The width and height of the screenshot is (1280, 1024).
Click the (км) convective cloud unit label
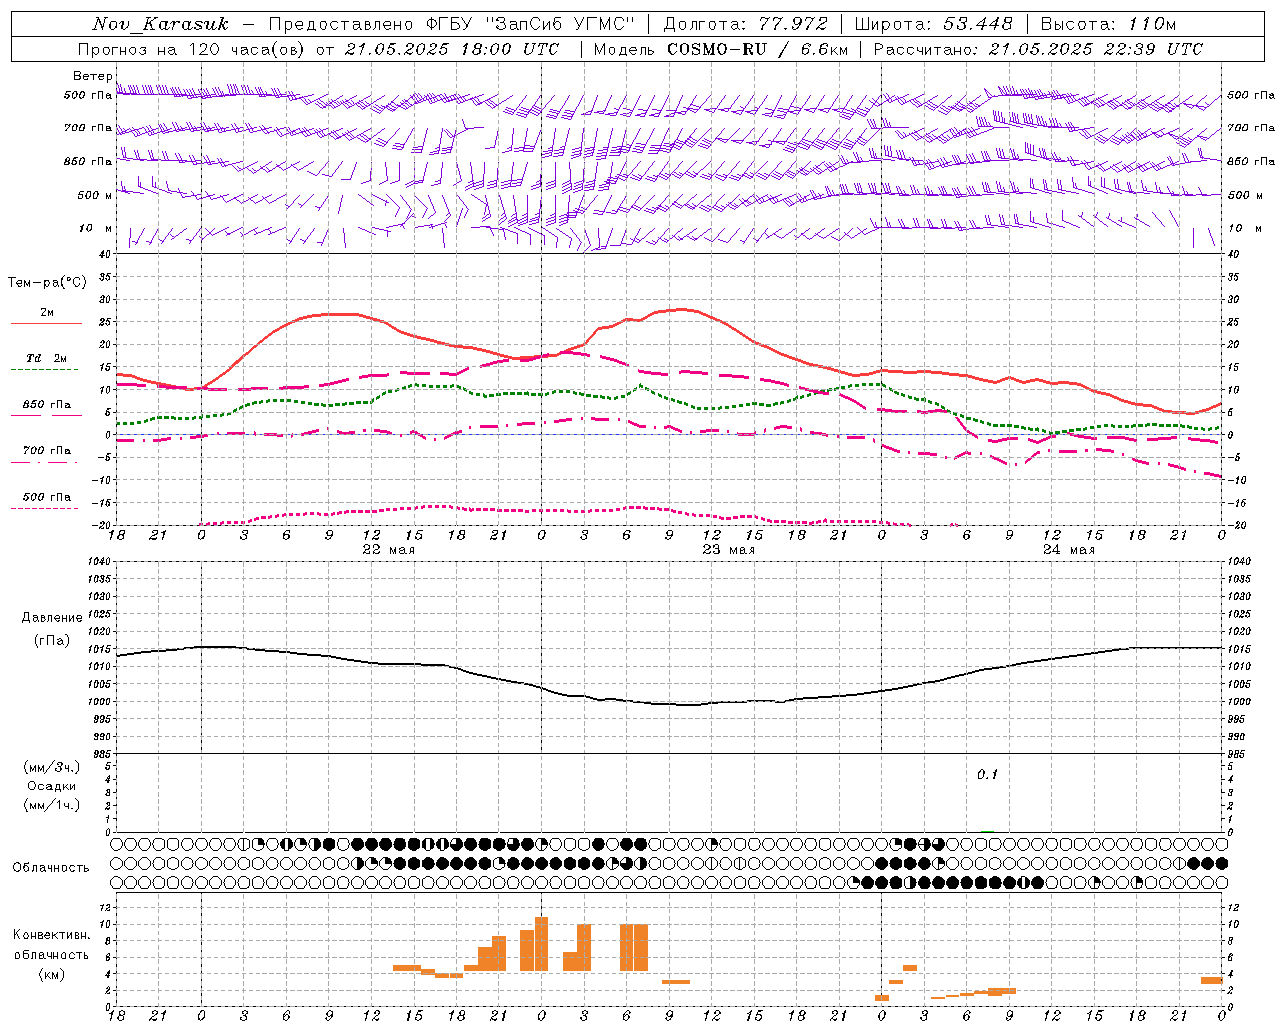pyautogui.click(x=52, y=974)
